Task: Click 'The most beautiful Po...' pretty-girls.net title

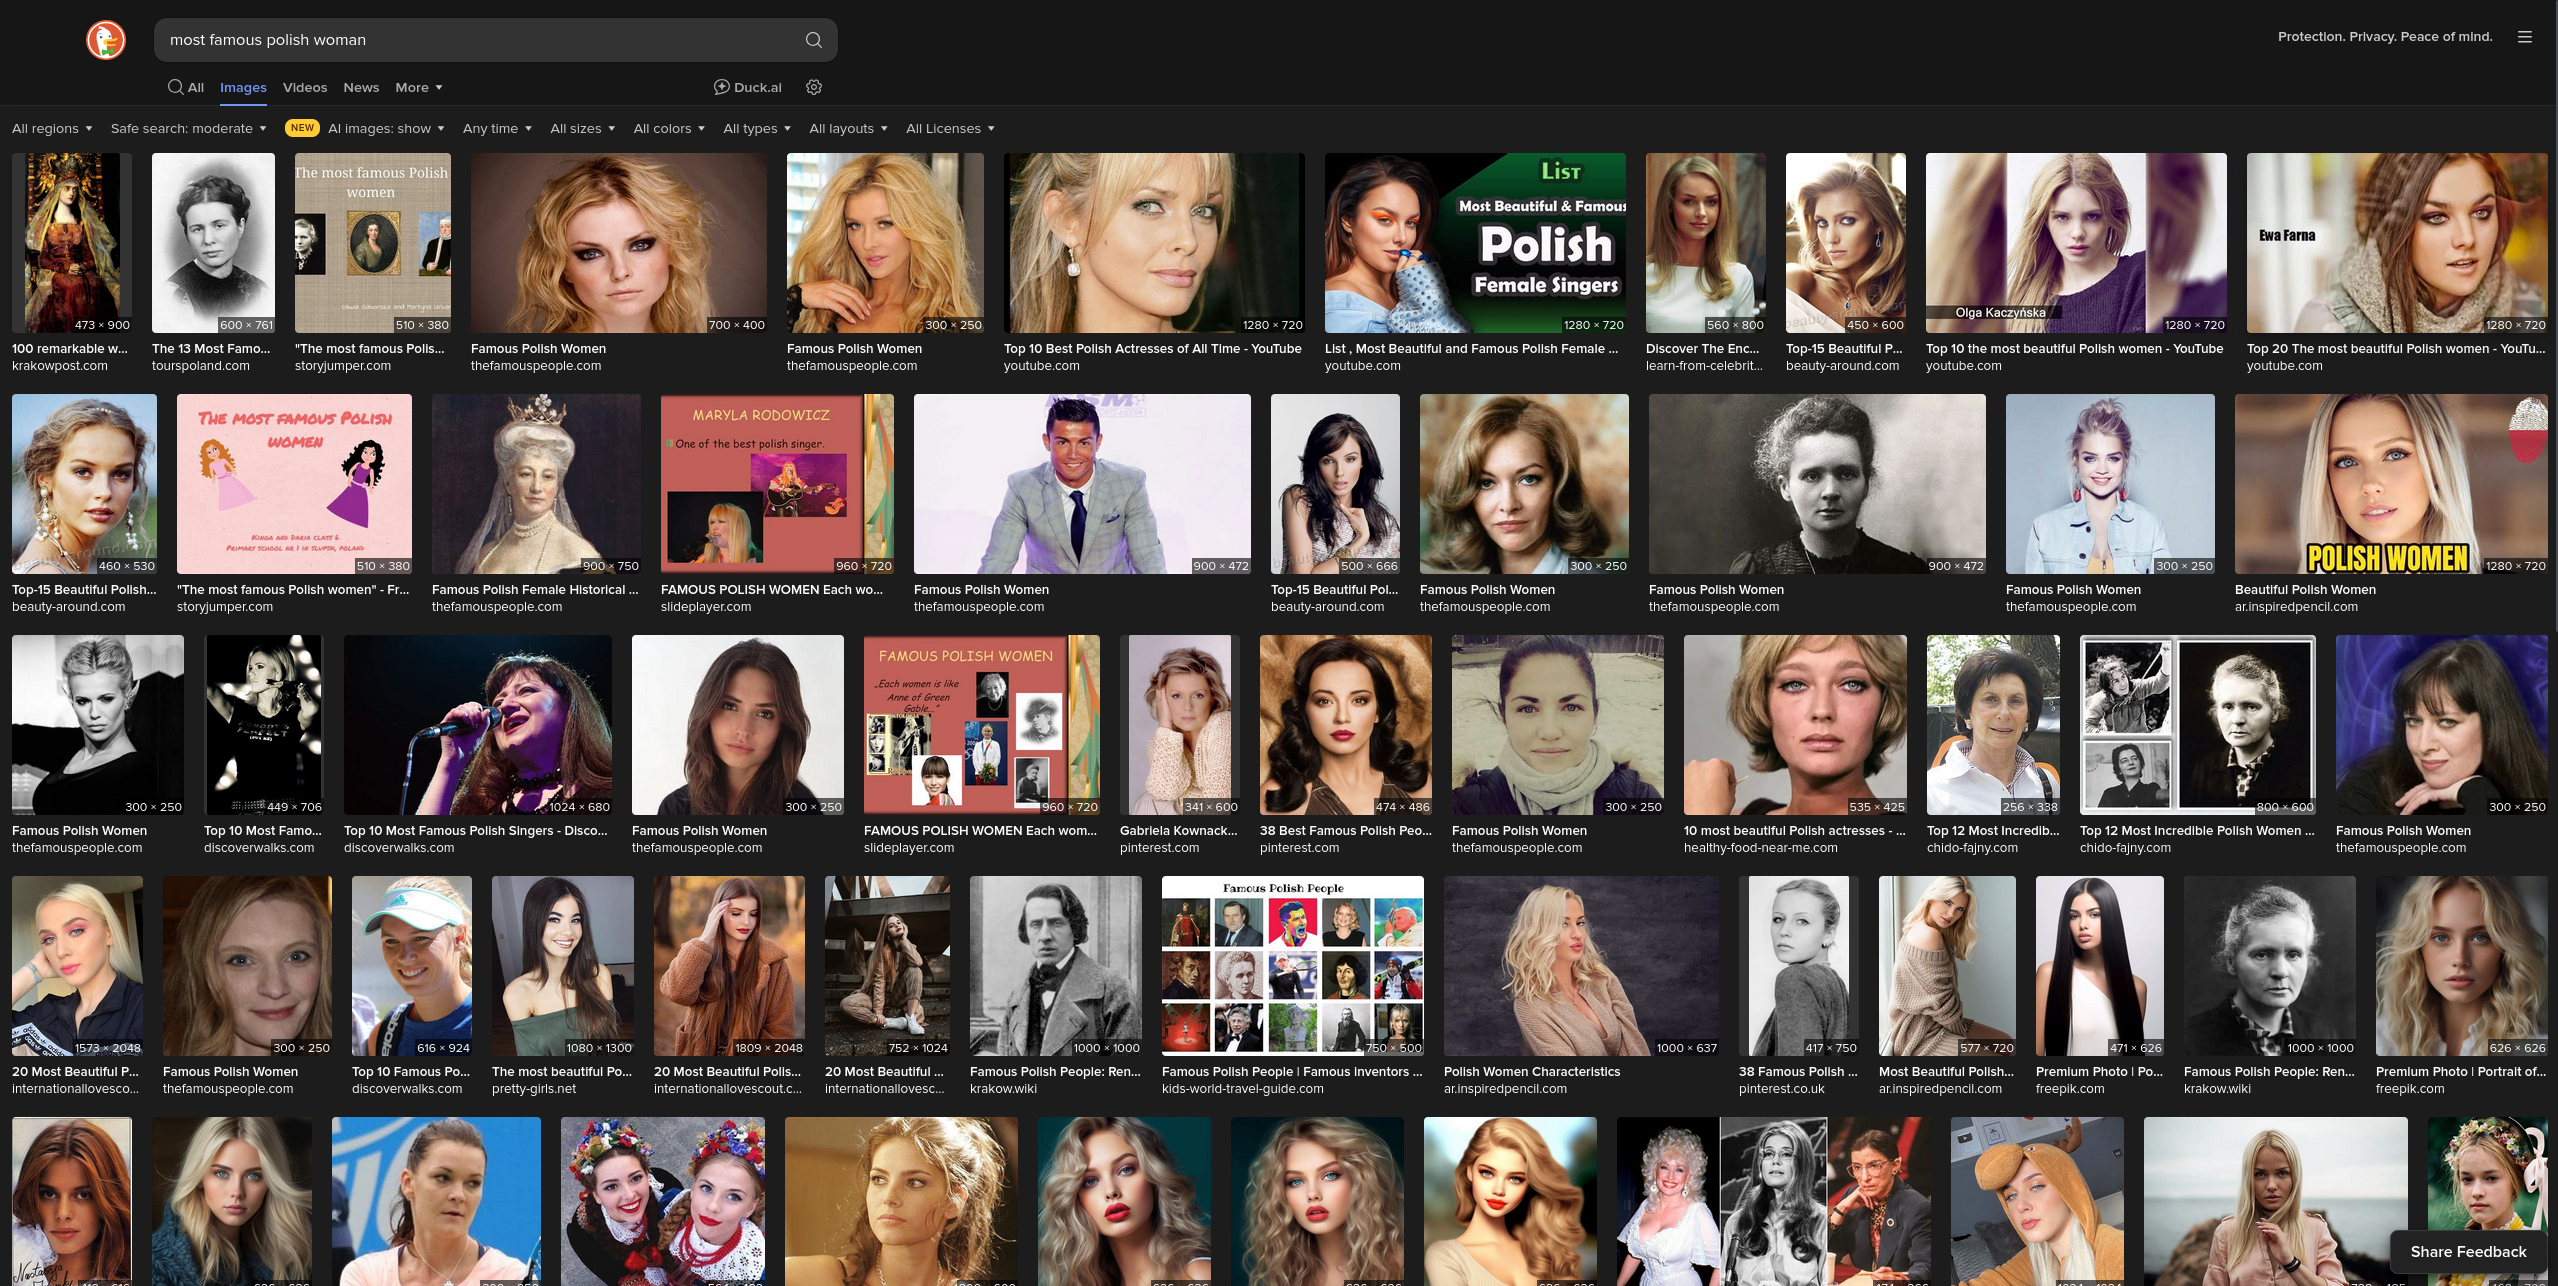Action: tap(562, 1072)
